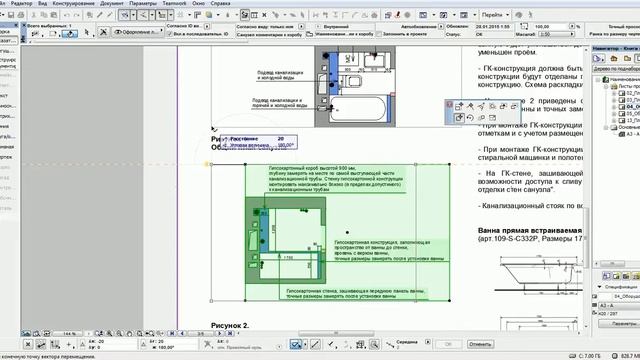Viewport: 640px width, 360px height.
Task: Toggle the 'Заполнить в проекте' checkbox
Action: pyautogui.click(x=379, y=34)
